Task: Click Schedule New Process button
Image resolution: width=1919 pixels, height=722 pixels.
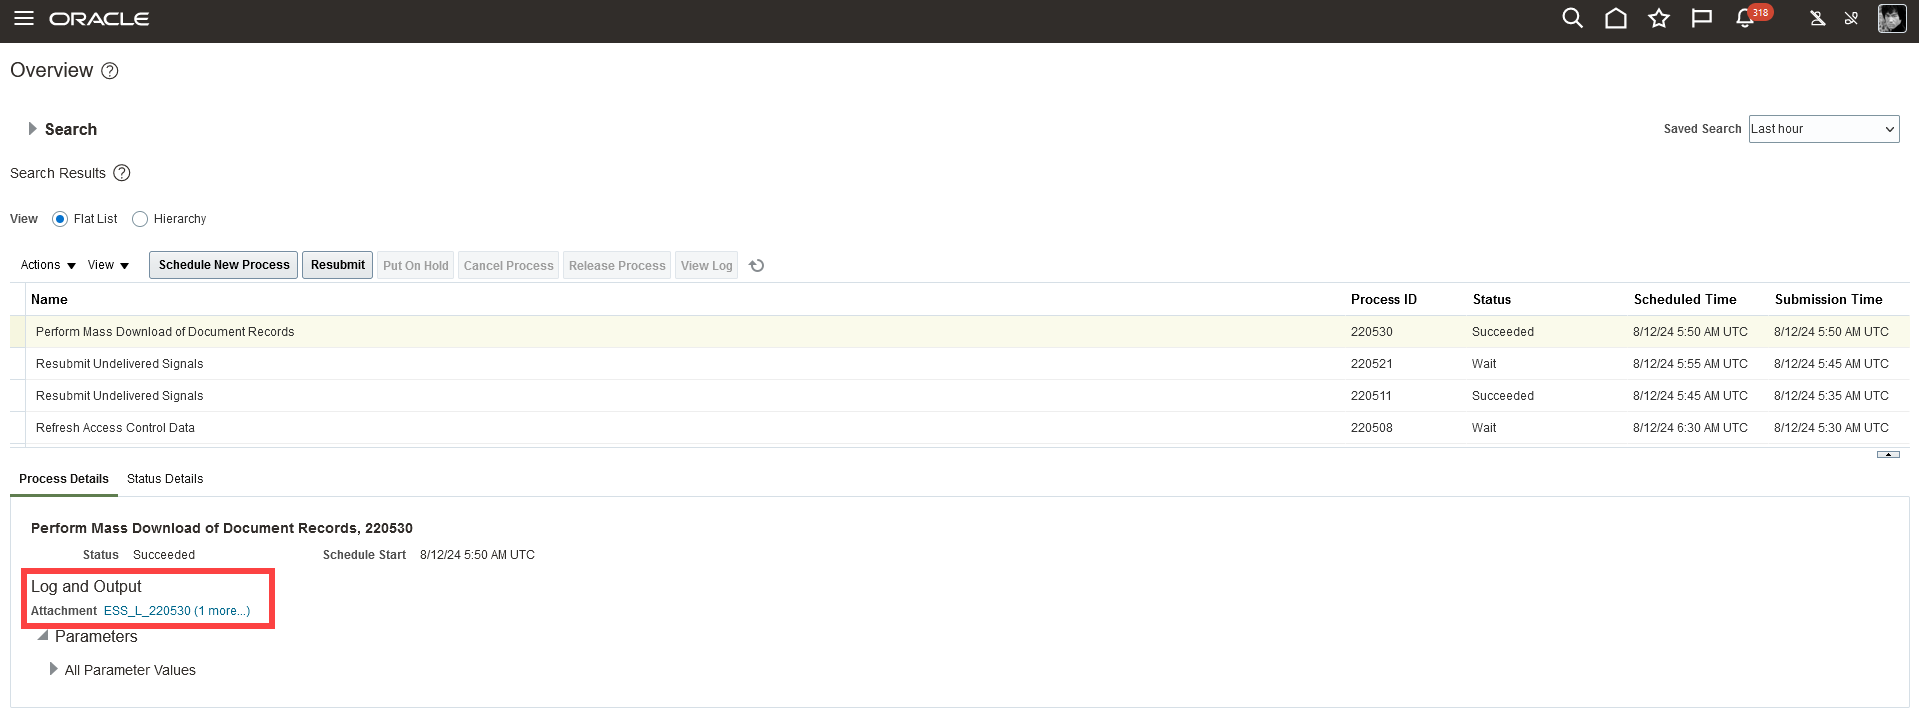Action: (224, 265)
